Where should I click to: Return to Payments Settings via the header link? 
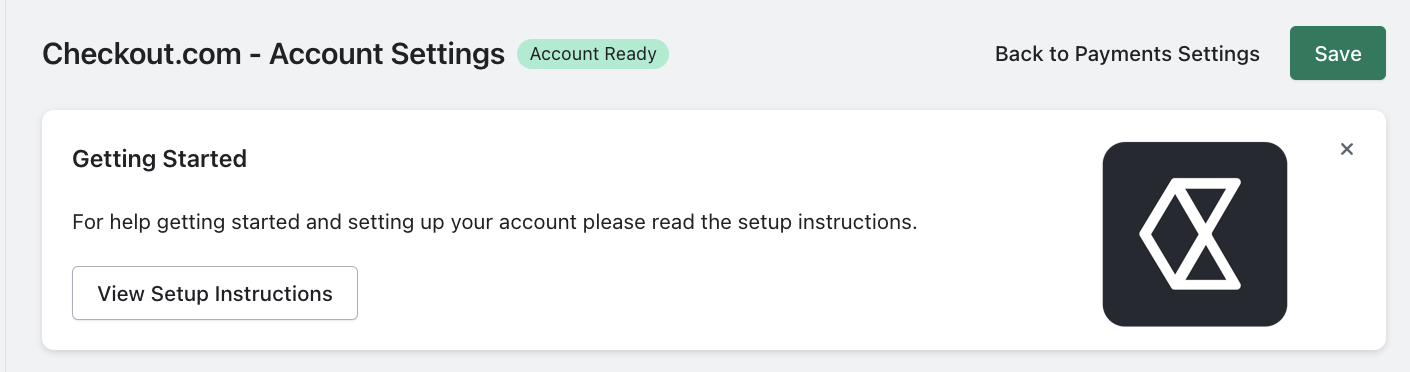[1127, 54]
